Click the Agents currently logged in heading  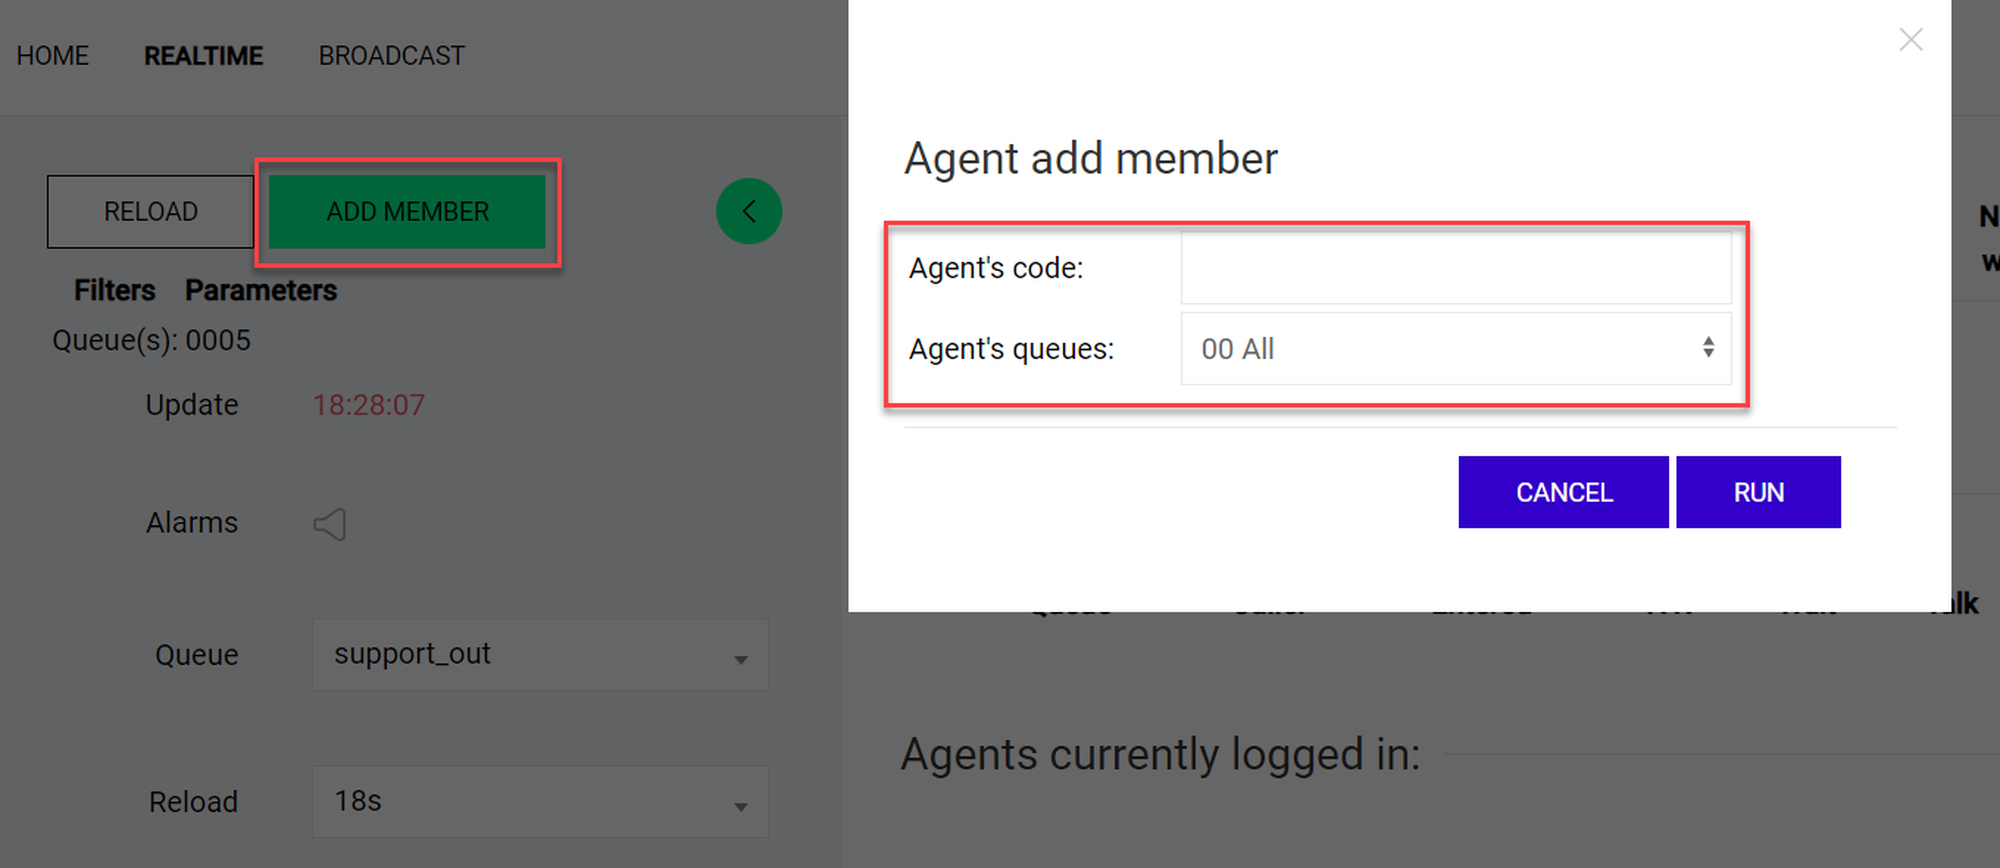[x=1160, y=754]
